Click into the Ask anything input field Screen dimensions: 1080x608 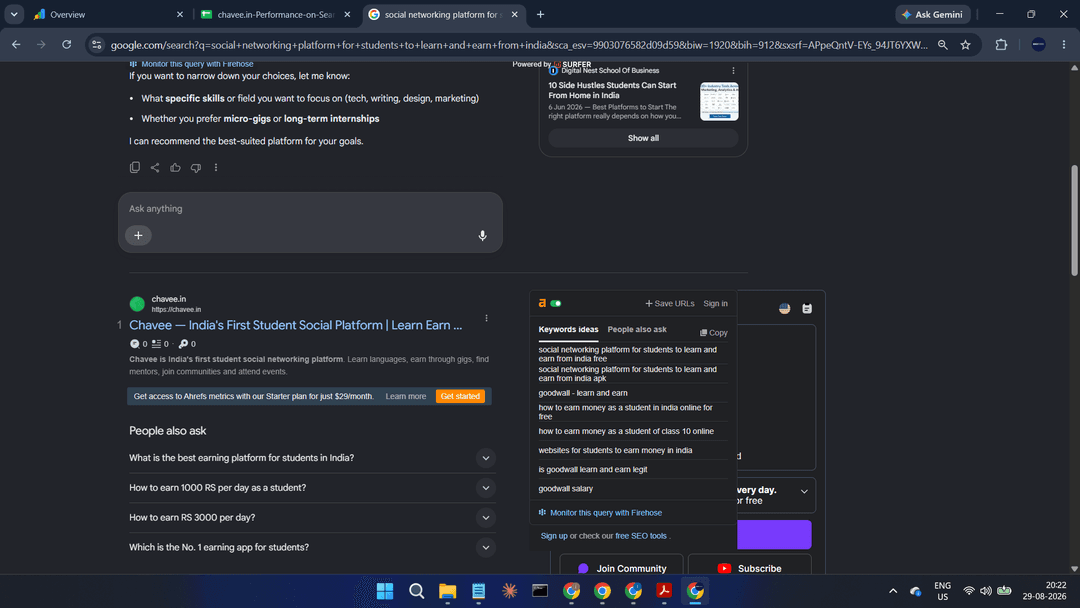(310, 209)
